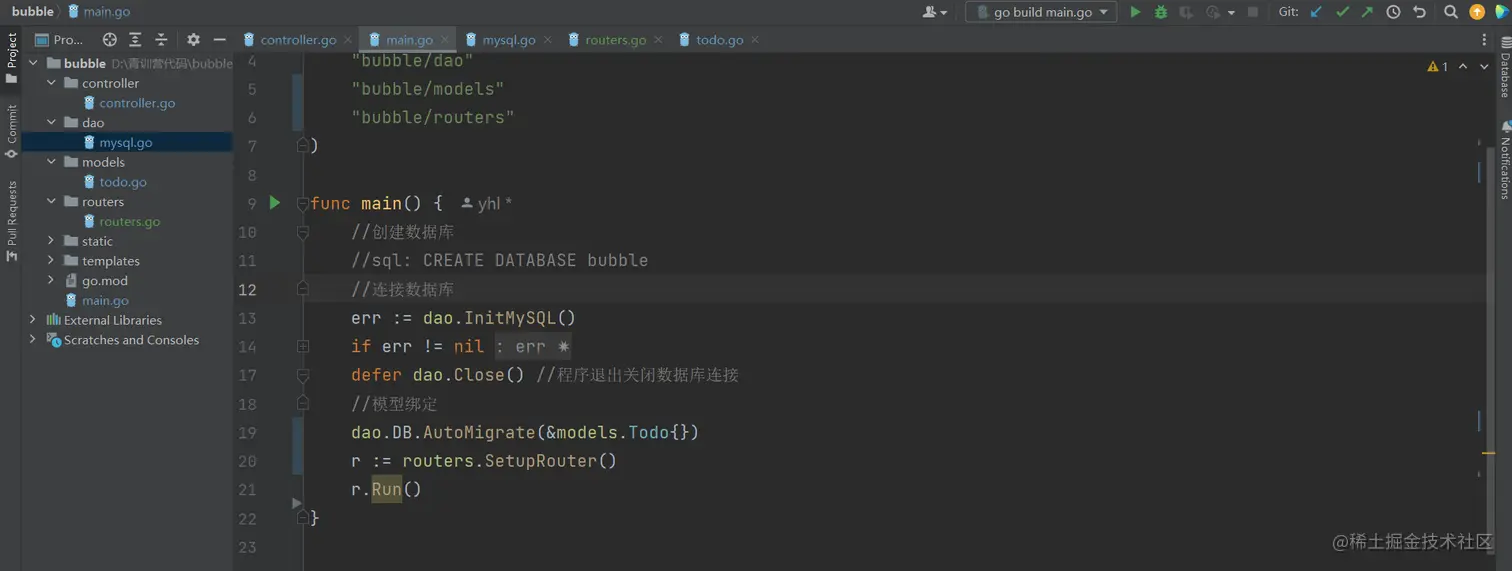The height and width of the screenshot is (571, 1512).
Task: Expand the static folder
Action: tap(51, 241)
